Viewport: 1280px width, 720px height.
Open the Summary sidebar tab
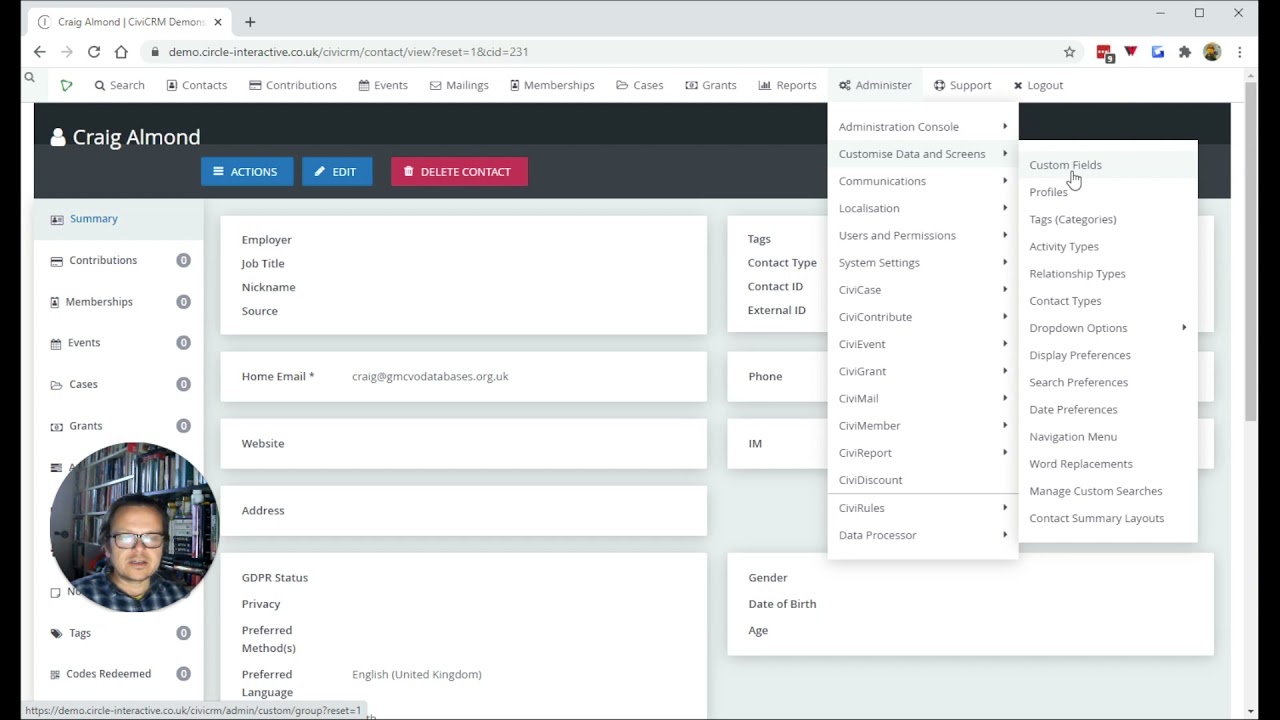tap(119, 219)
